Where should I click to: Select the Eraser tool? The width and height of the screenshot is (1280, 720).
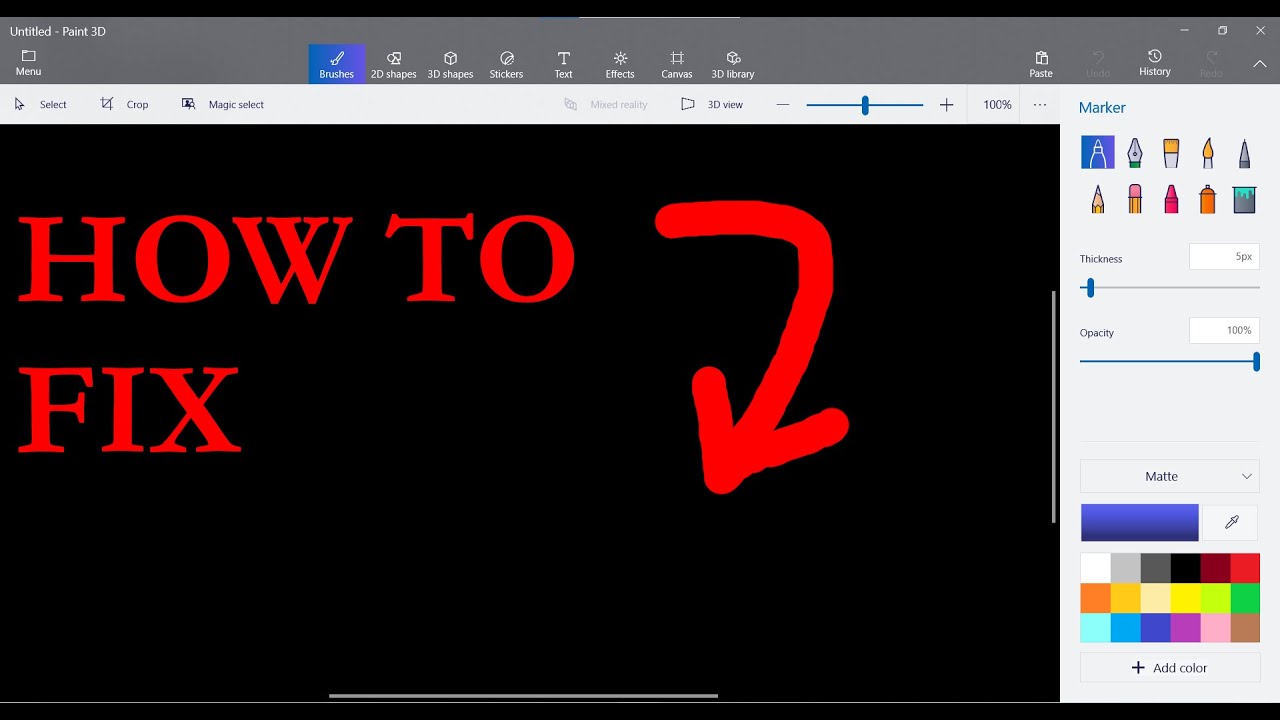point(1134,198)
